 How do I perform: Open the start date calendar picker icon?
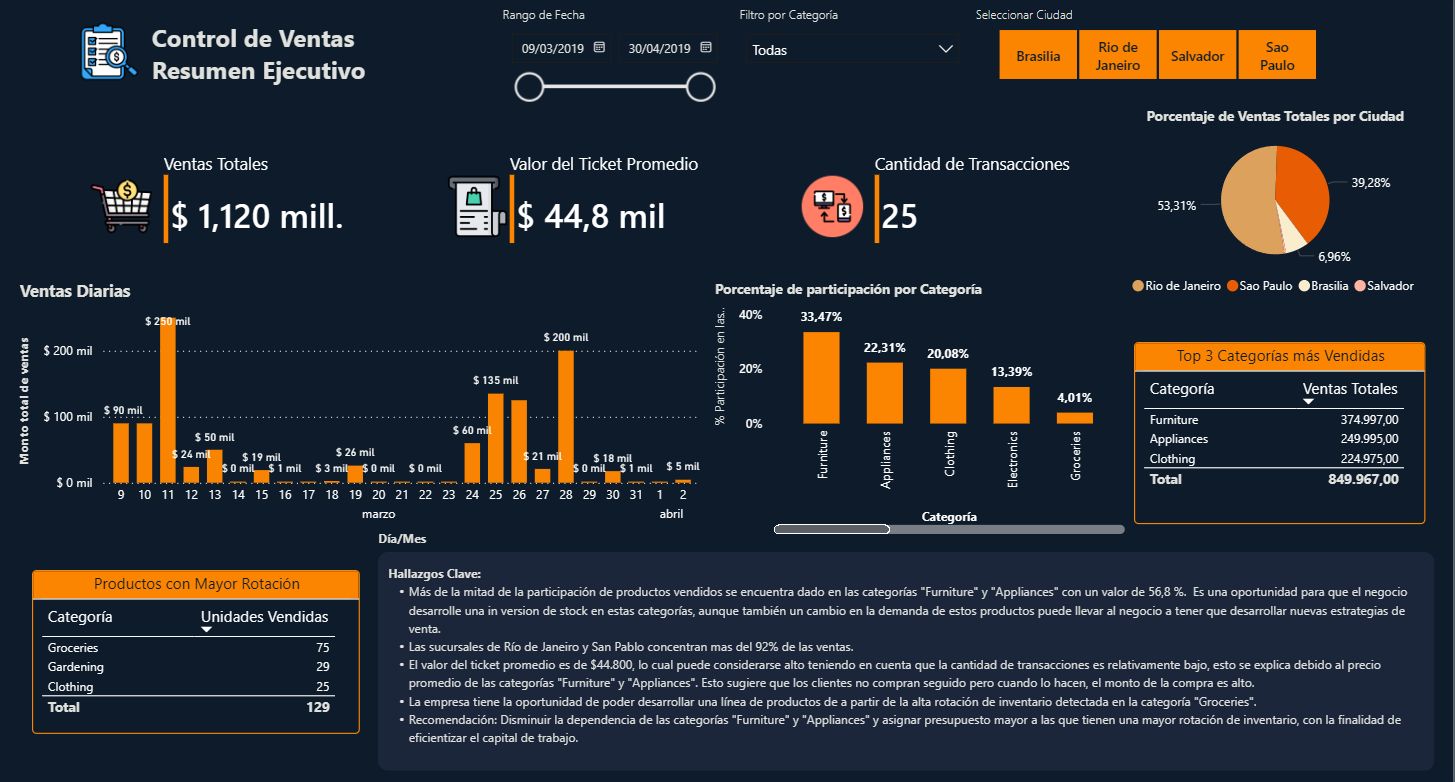point(599,48)
